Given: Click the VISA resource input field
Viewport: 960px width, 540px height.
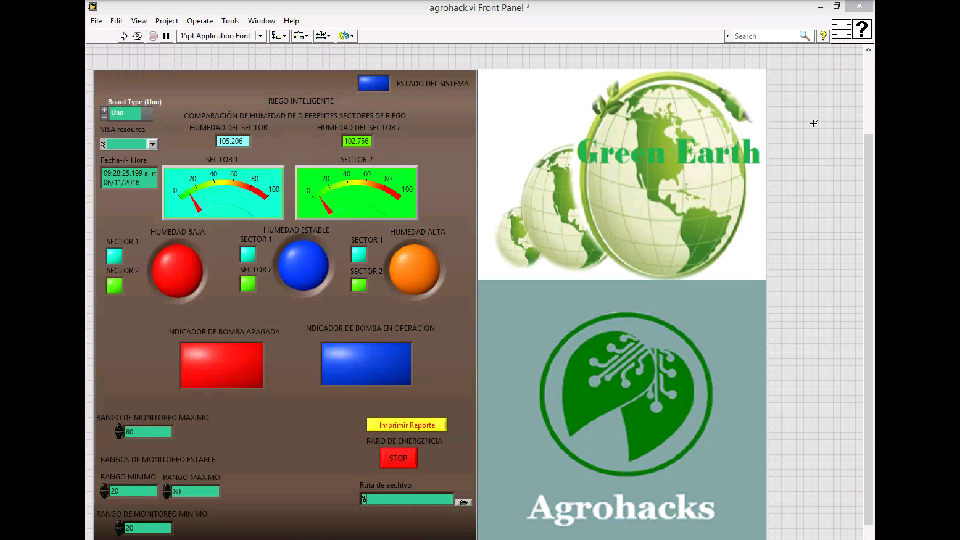Looking at the screenshot, I should pyautogui.click(x=124, y=144).
